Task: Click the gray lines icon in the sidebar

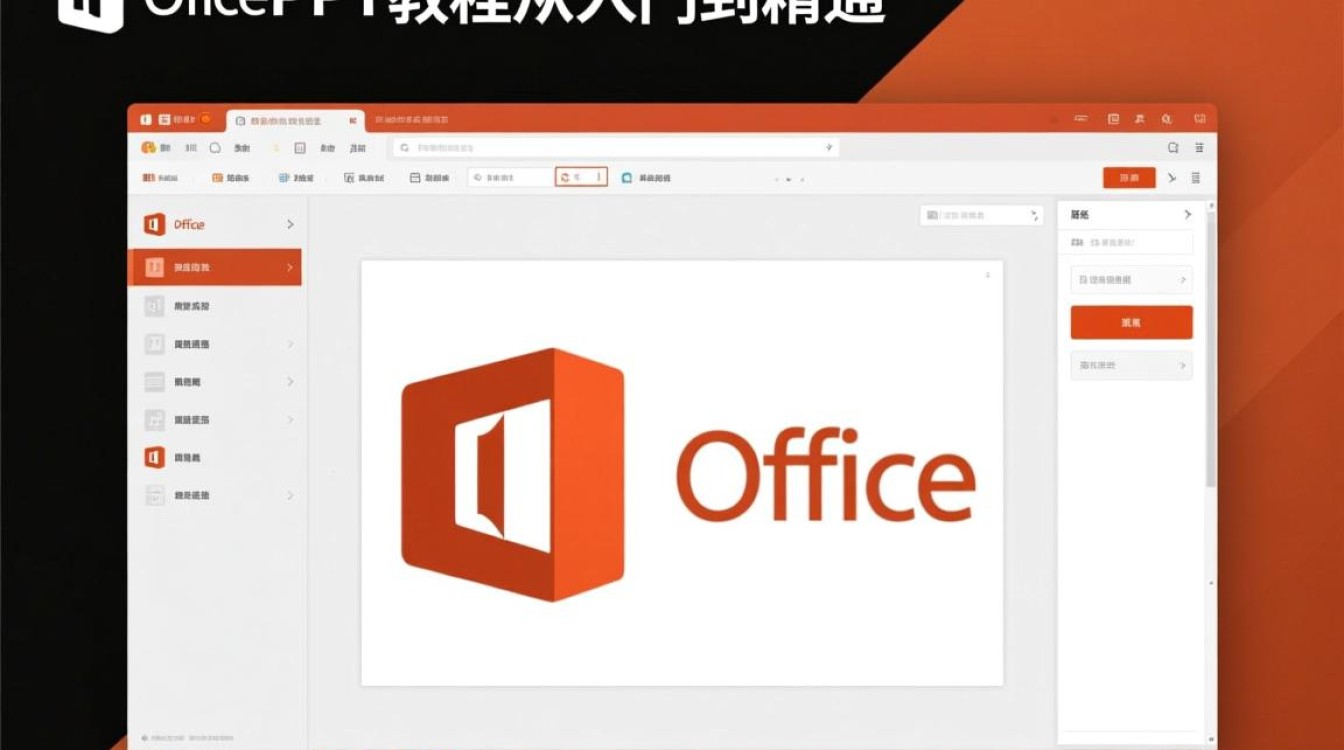Action: tap(154, 382)
